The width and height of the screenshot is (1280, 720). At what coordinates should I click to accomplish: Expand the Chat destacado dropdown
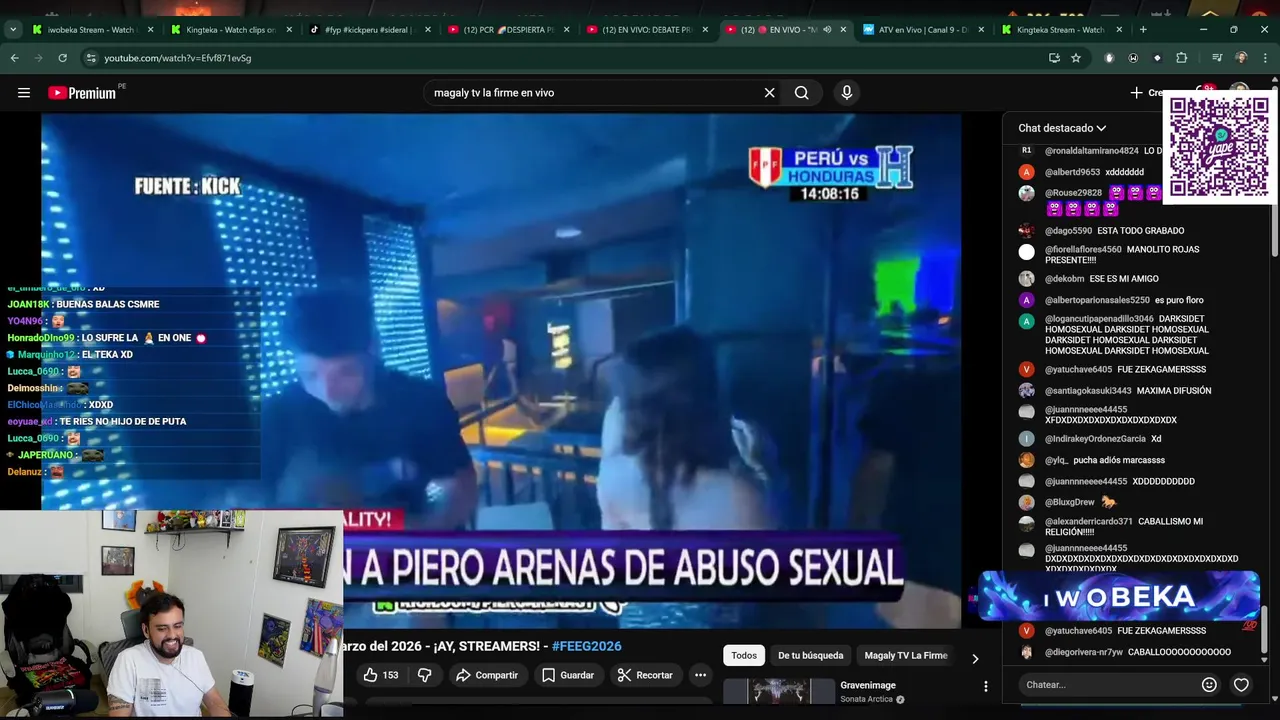pyautogui.click(x=1062, y=128)
